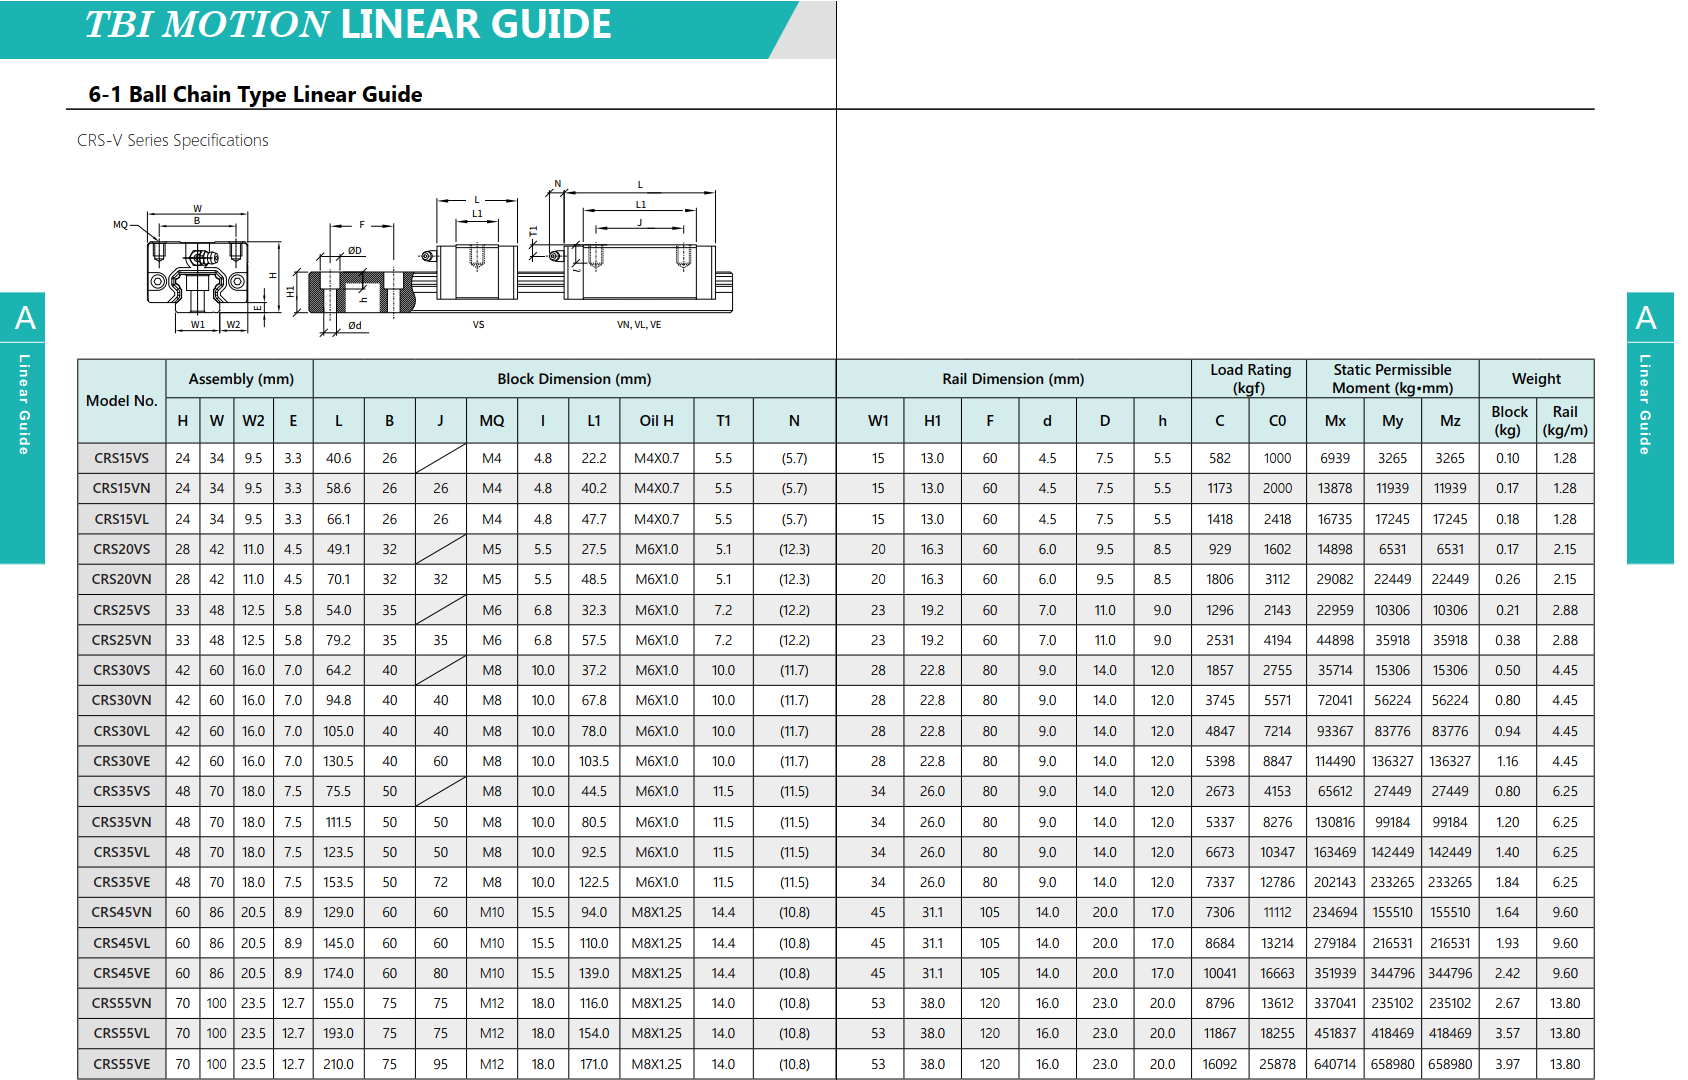The height and width of the screenshot is (1080, 1688).
Task: Select model cell 'CRS15VL'
Action: [x=122, y=519]
